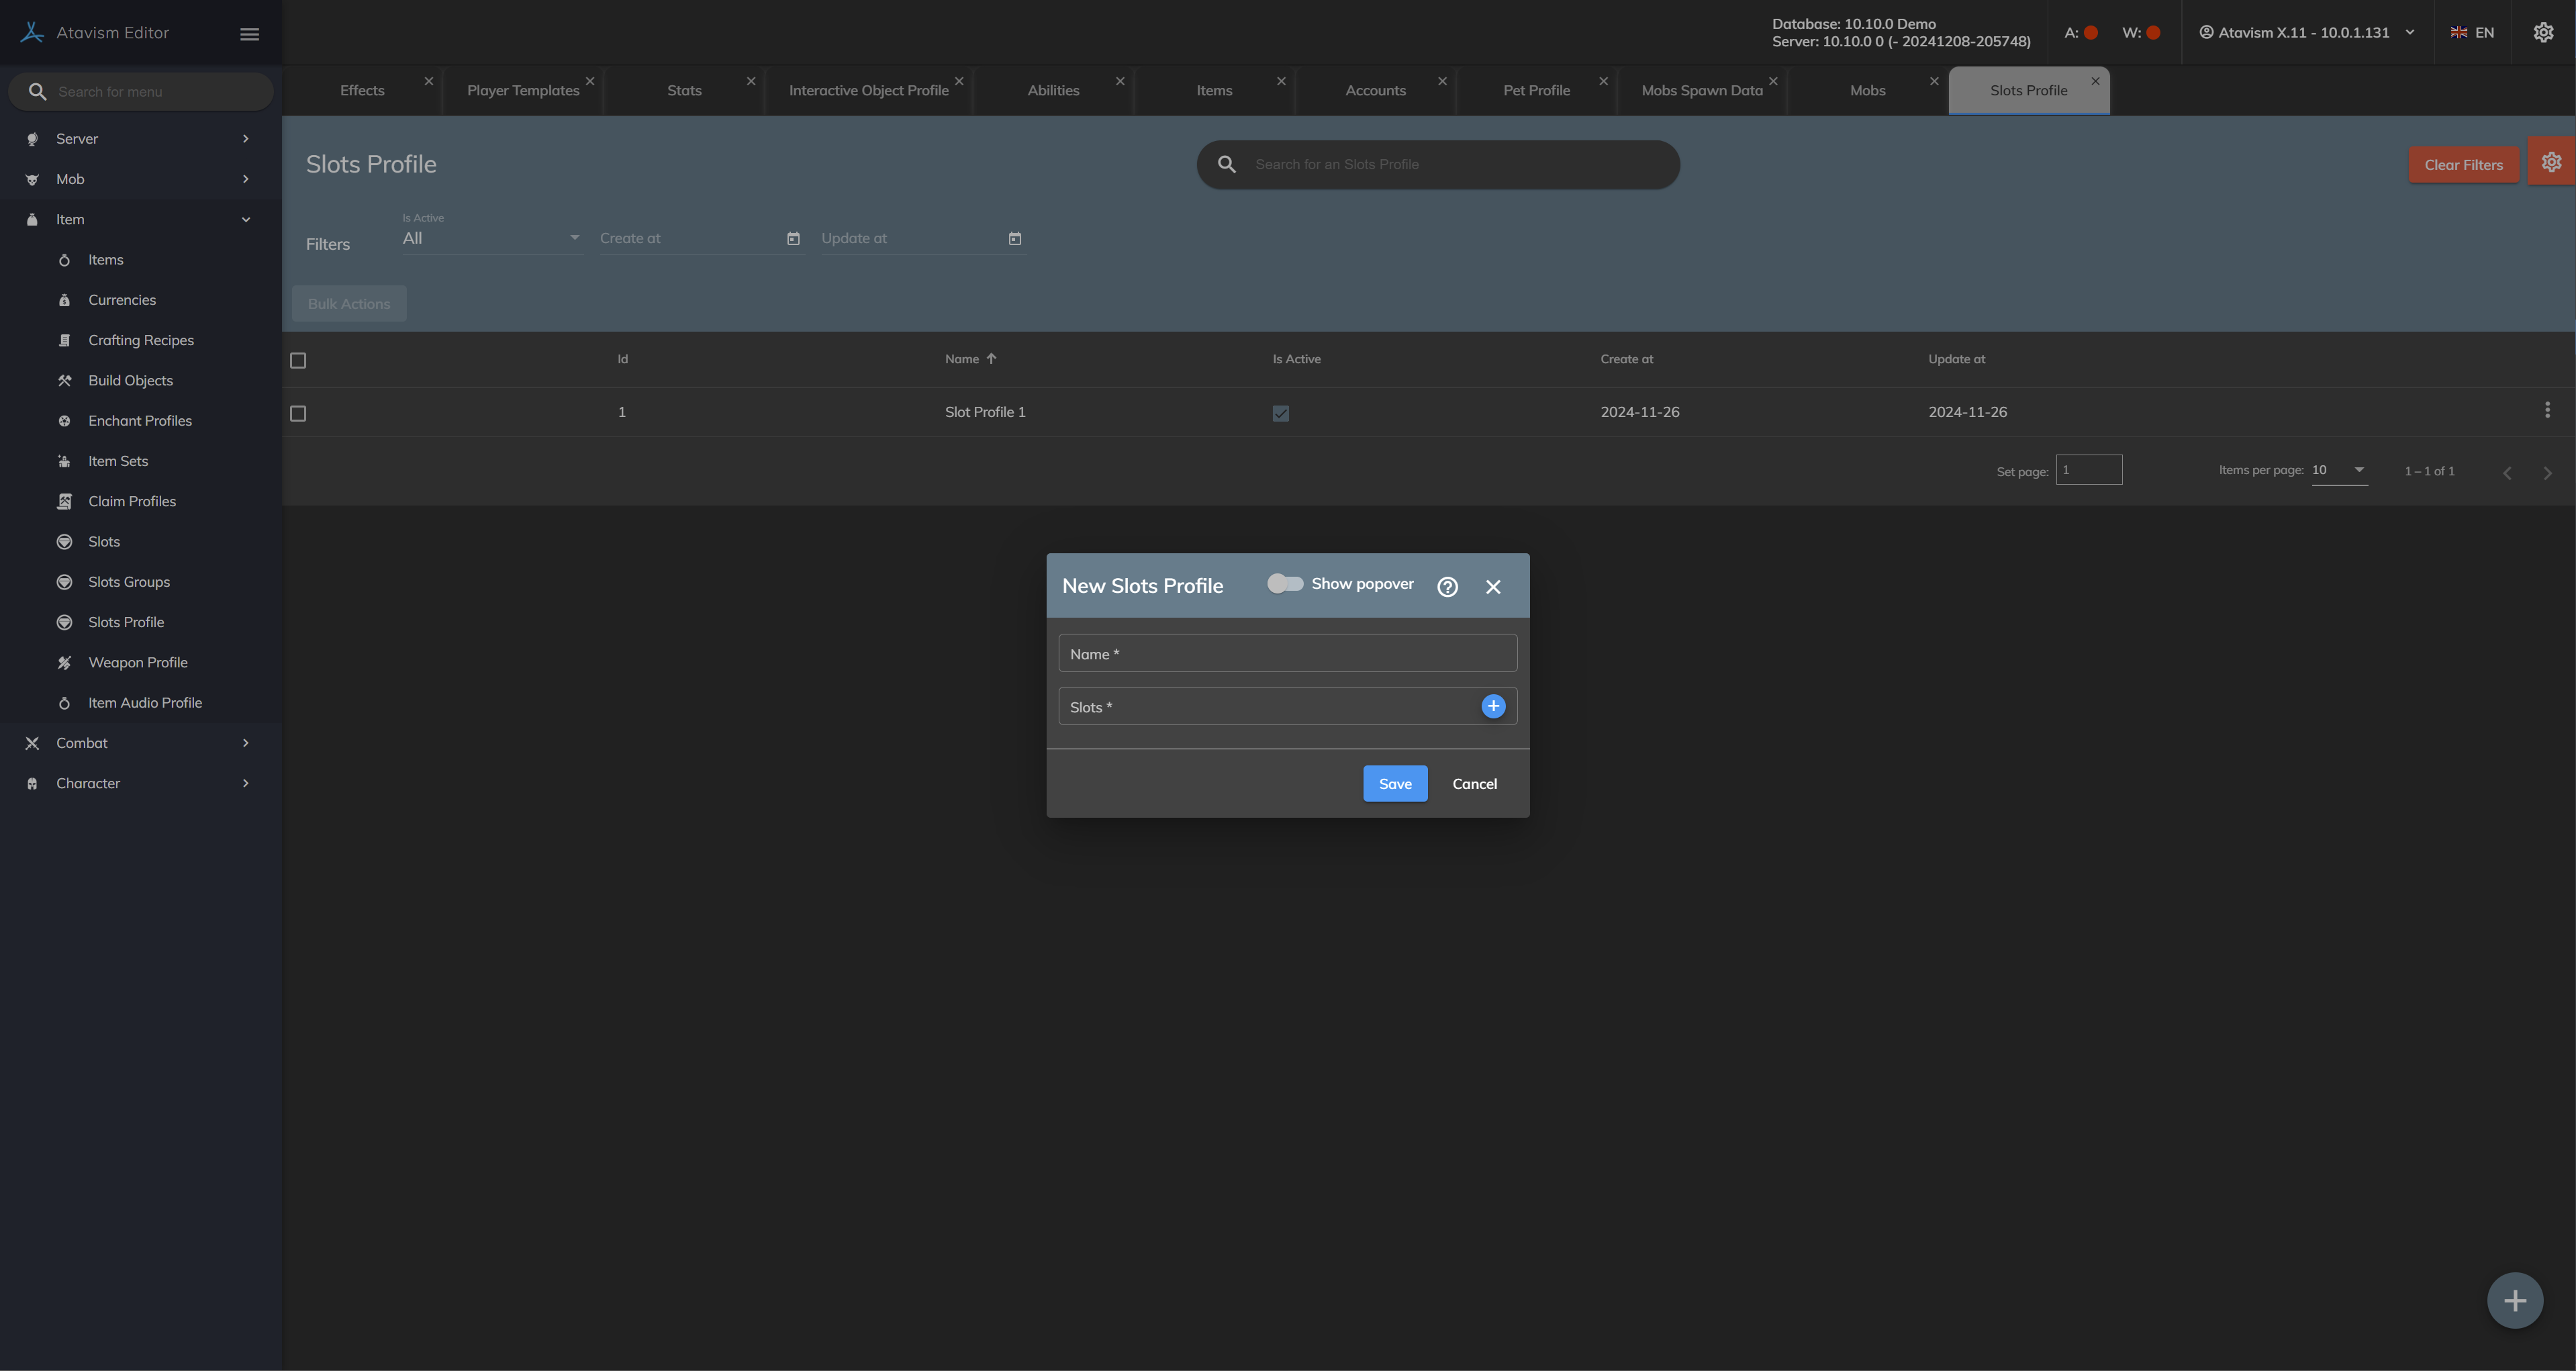This screenshot has height=1371, width=2576.
Task: Click the blue add Slots plus icon
Action: click(1493, 706)
